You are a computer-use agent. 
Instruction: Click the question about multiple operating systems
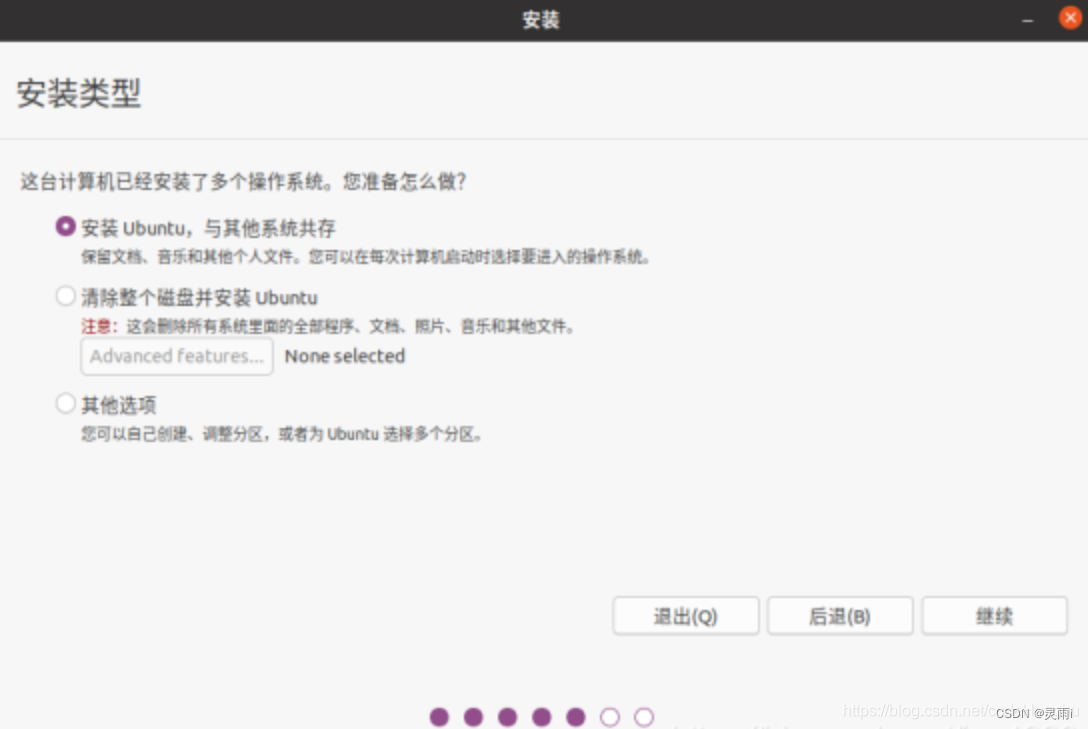(243, 182)
